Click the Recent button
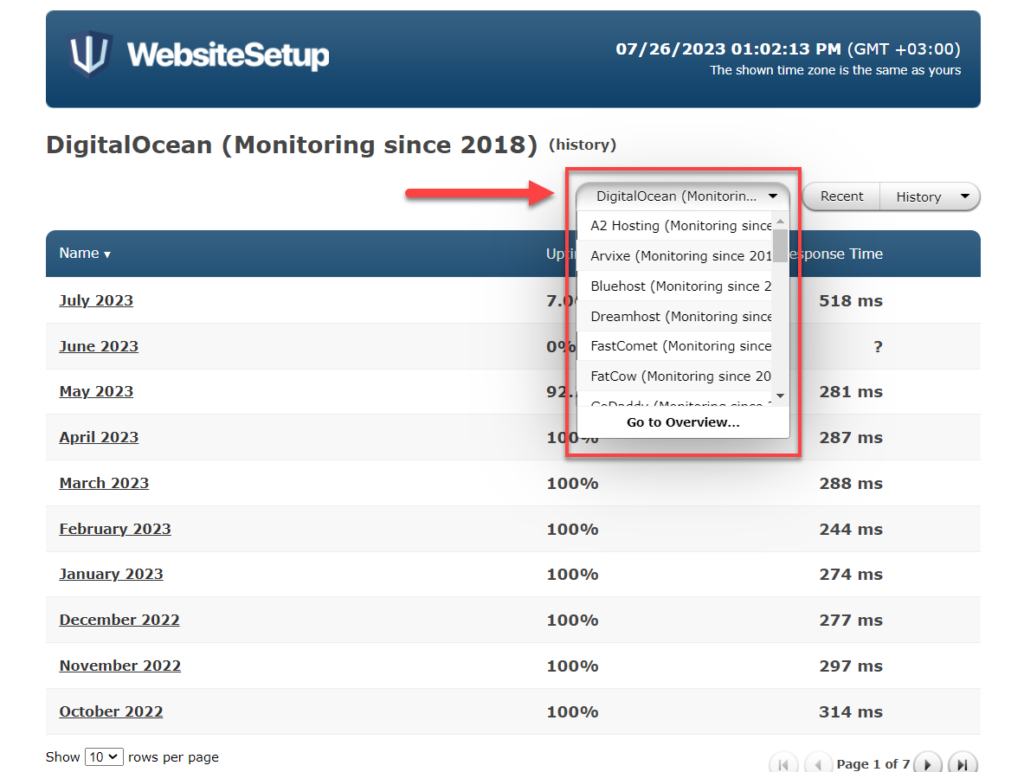This screenshot has height=772, width=1024. click(841, 197)
